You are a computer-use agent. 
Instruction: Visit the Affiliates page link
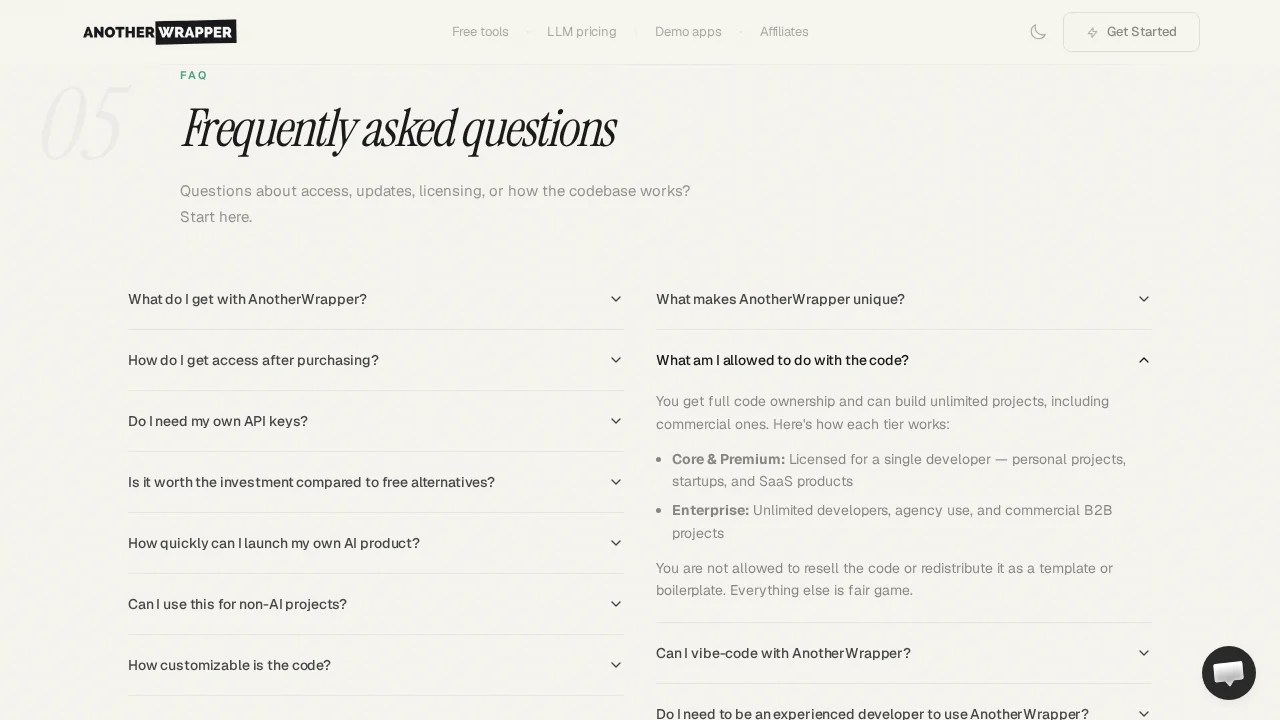click(x=784, y=32)
